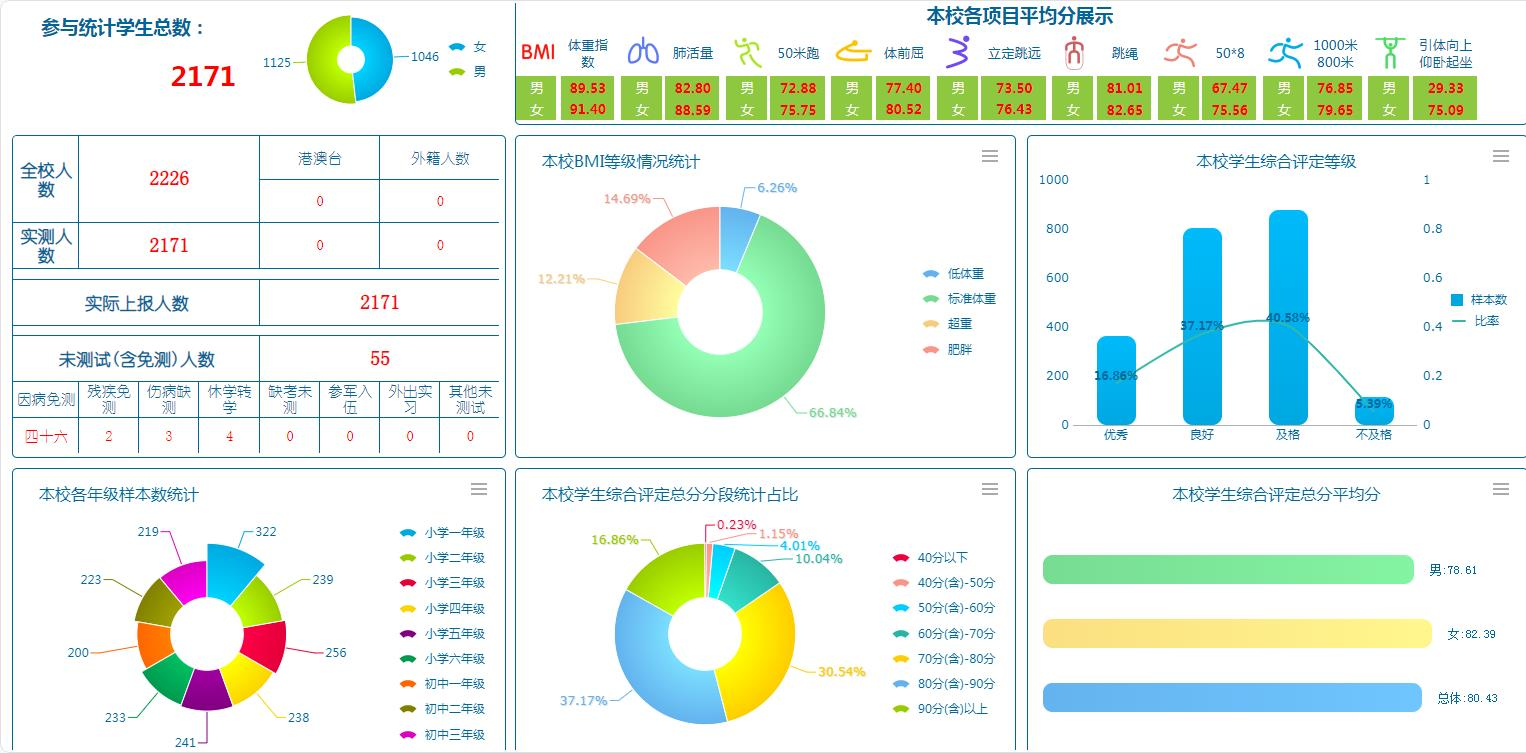Click the 50*8 shuttle run icon
The width and height of the screenshot is (1526, 753).
click(1180, 52)
